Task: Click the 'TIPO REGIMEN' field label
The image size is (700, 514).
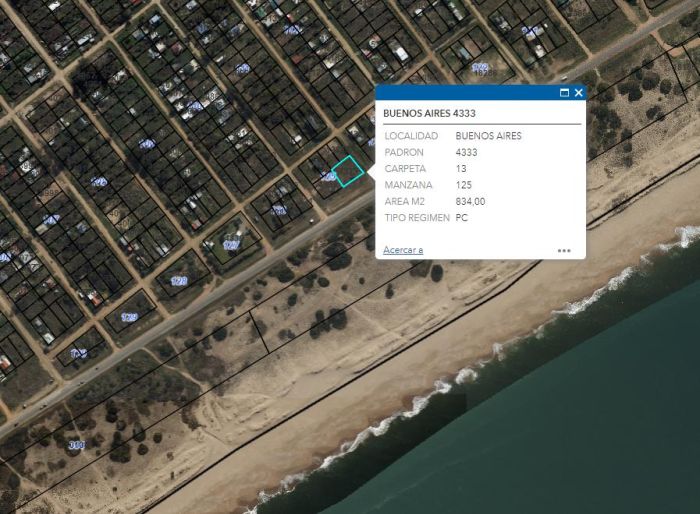Action: coord(417,218)
